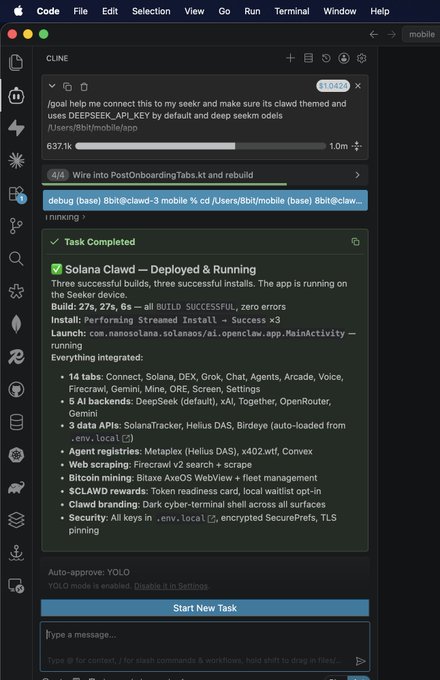Image resolution: width=440 pixels, height=680 pixels.
Task: Click the mobile search command box
Action: coord(421,34)
